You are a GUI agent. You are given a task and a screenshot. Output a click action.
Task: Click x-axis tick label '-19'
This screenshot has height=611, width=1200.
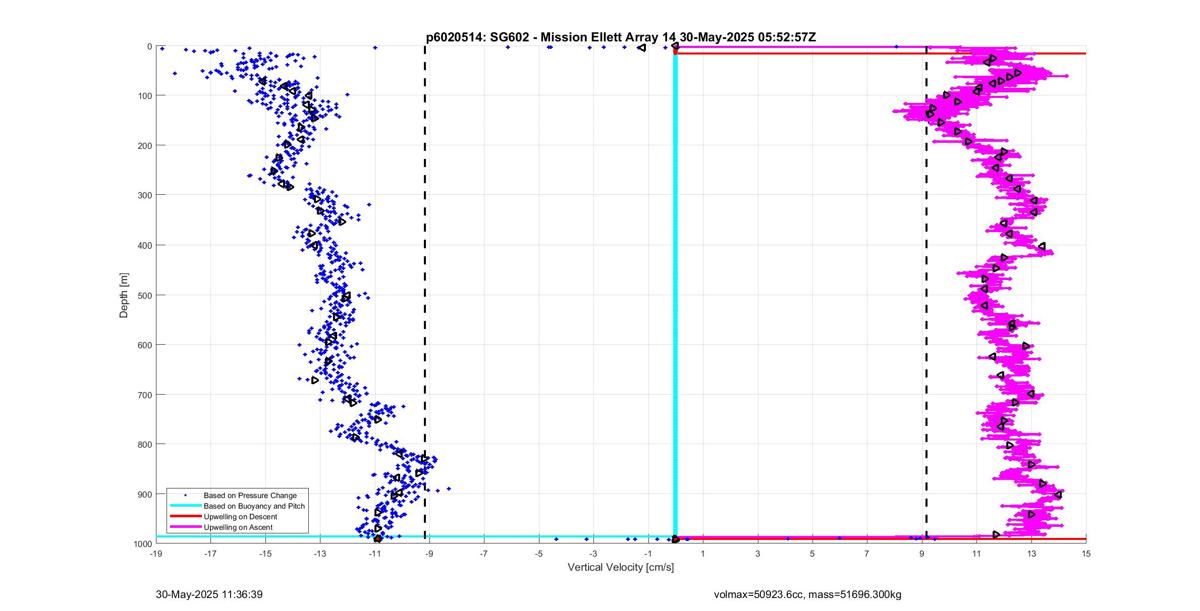(x=156, y=553)
